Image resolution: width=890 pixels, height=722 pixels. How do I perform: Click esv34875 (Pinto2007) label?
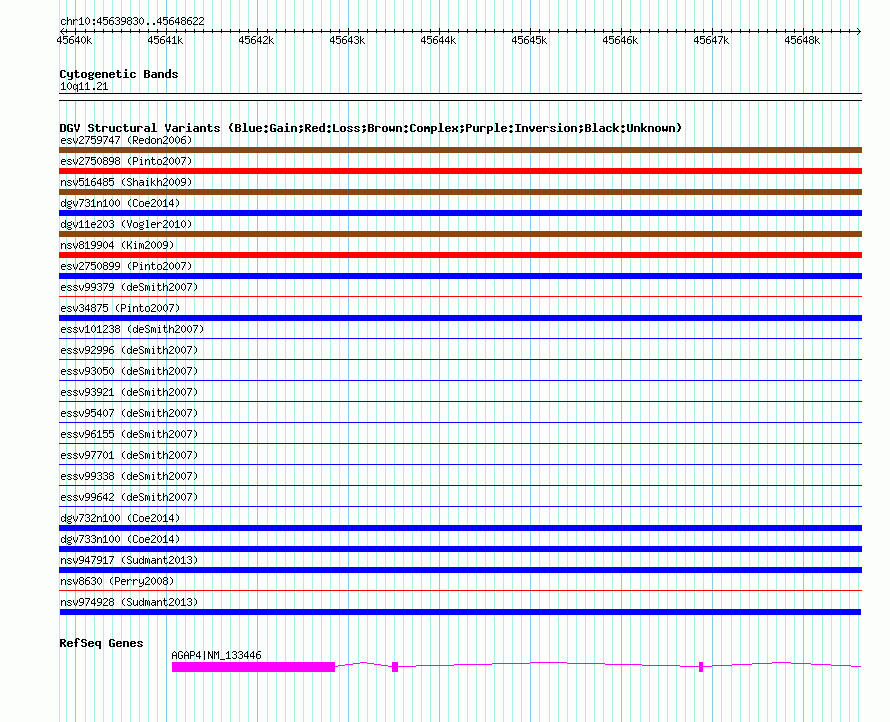pyautogui.click(x=120, y=308)
